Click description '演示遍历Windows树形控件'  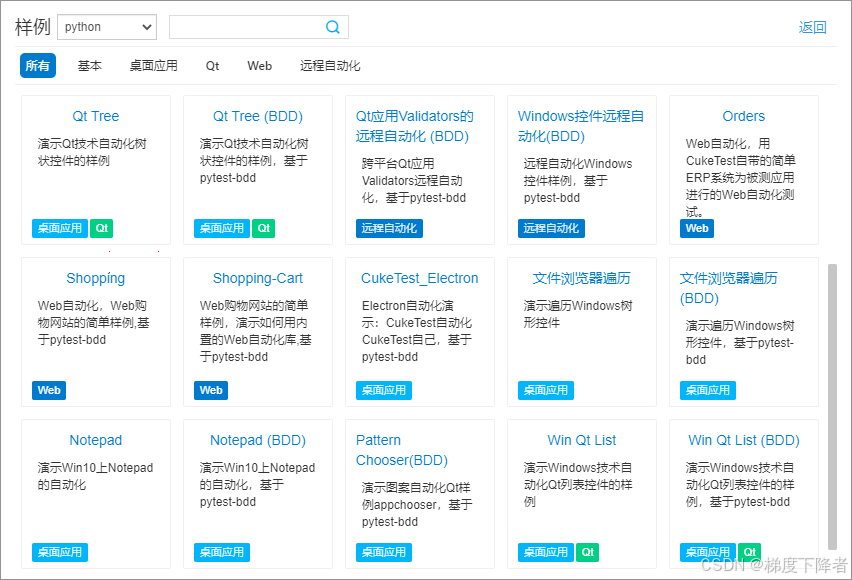578,314
